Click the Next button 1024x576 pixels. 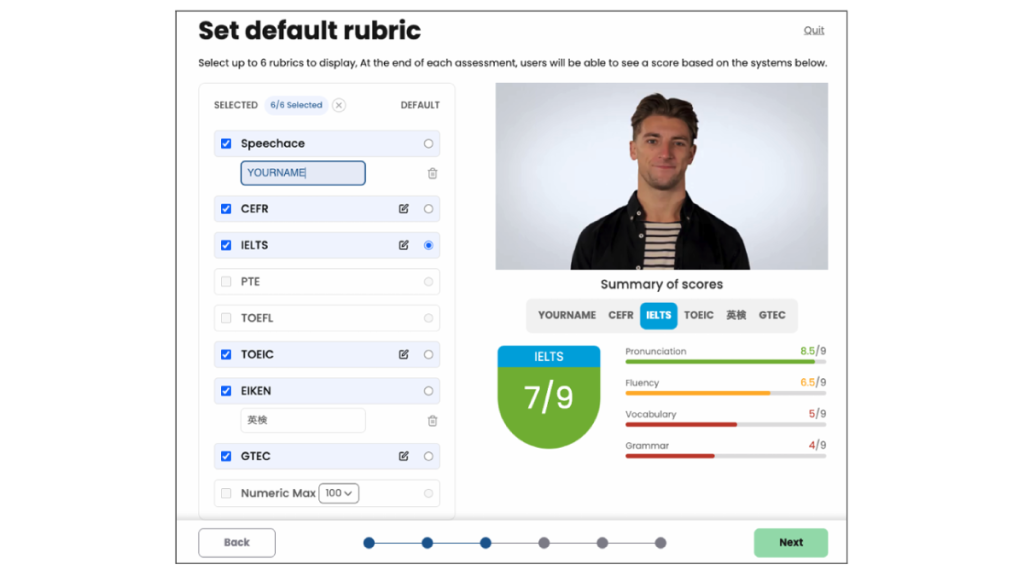coord(790,542)
